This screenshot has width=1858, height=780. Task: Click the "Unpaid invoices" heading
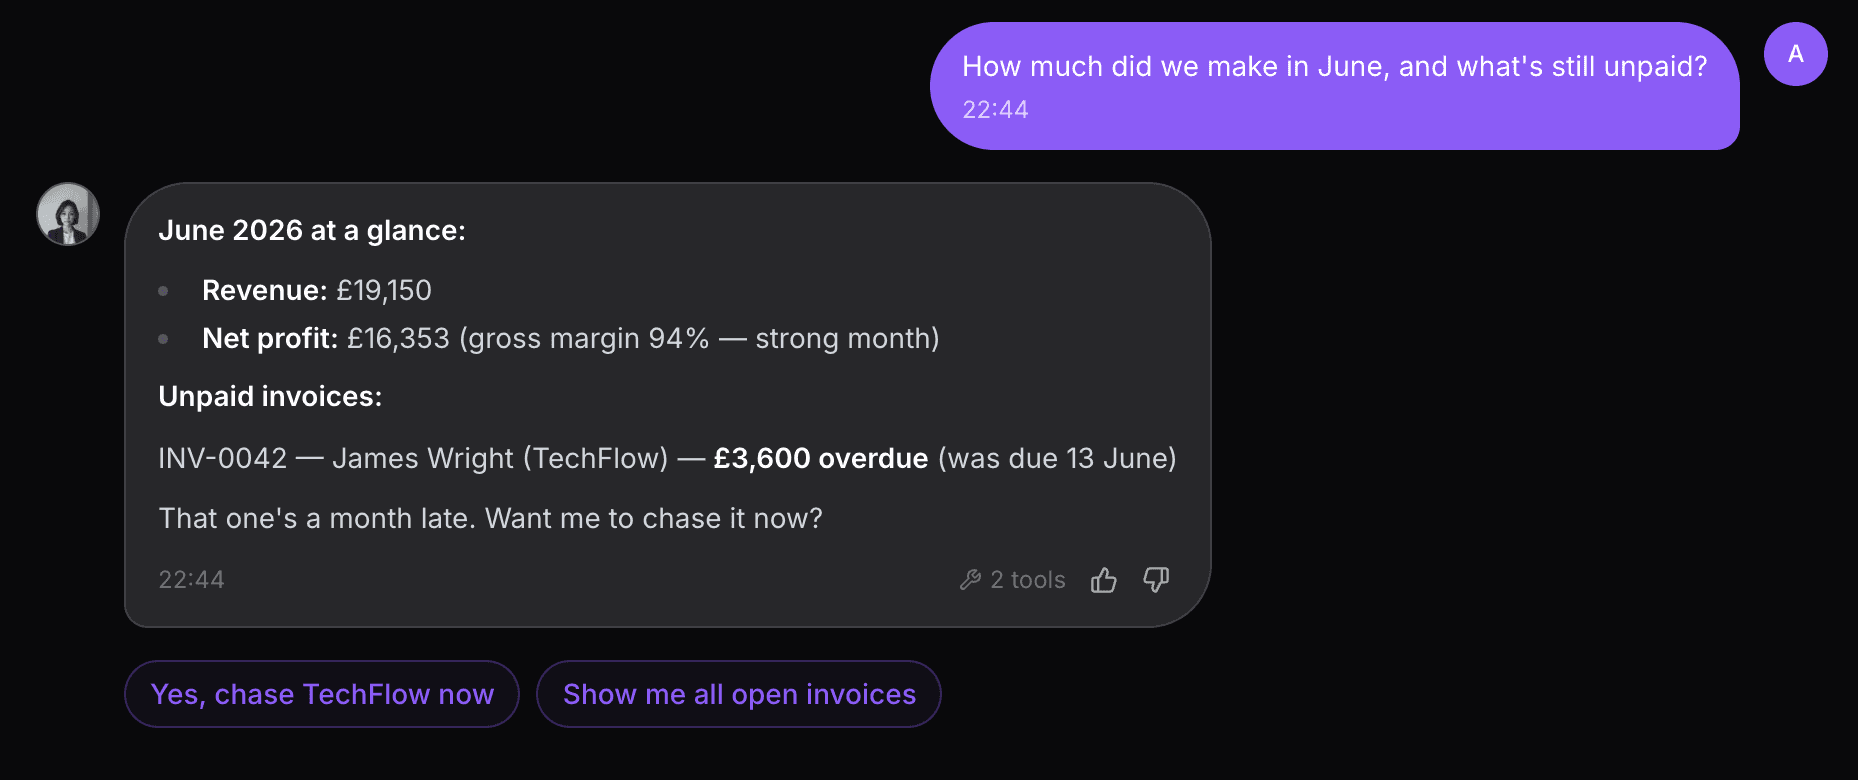tap(270, 397)
